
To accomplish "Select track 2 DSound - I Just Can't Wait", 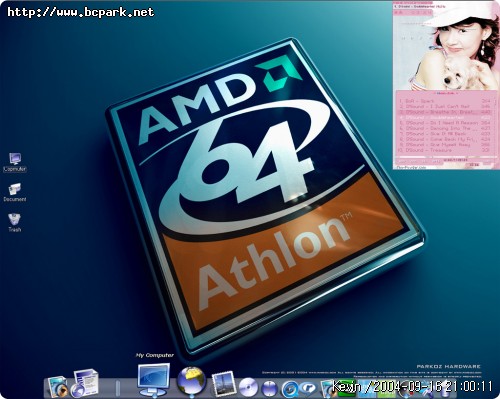I will point(445,106).
